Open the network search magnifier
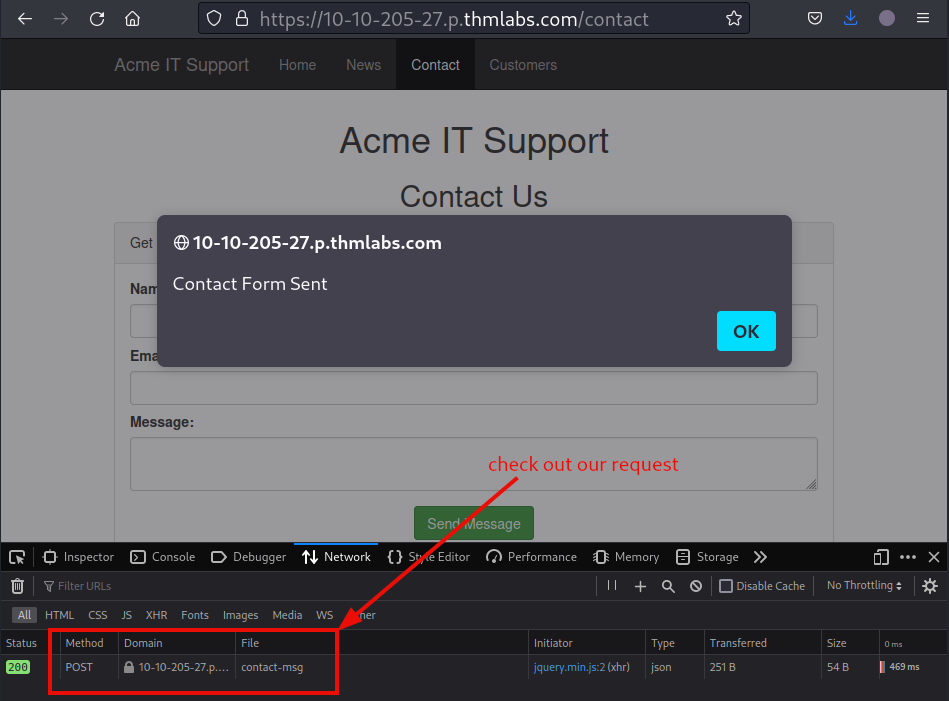This screenshot has height=701, width=949. 668,586
